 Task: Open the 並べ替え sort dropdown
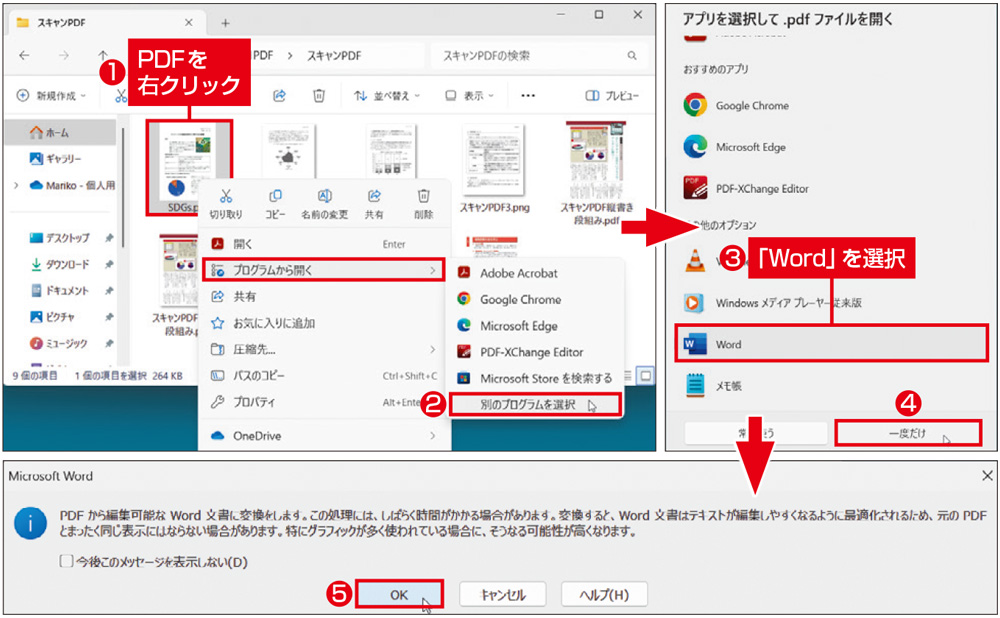(384, 95)
